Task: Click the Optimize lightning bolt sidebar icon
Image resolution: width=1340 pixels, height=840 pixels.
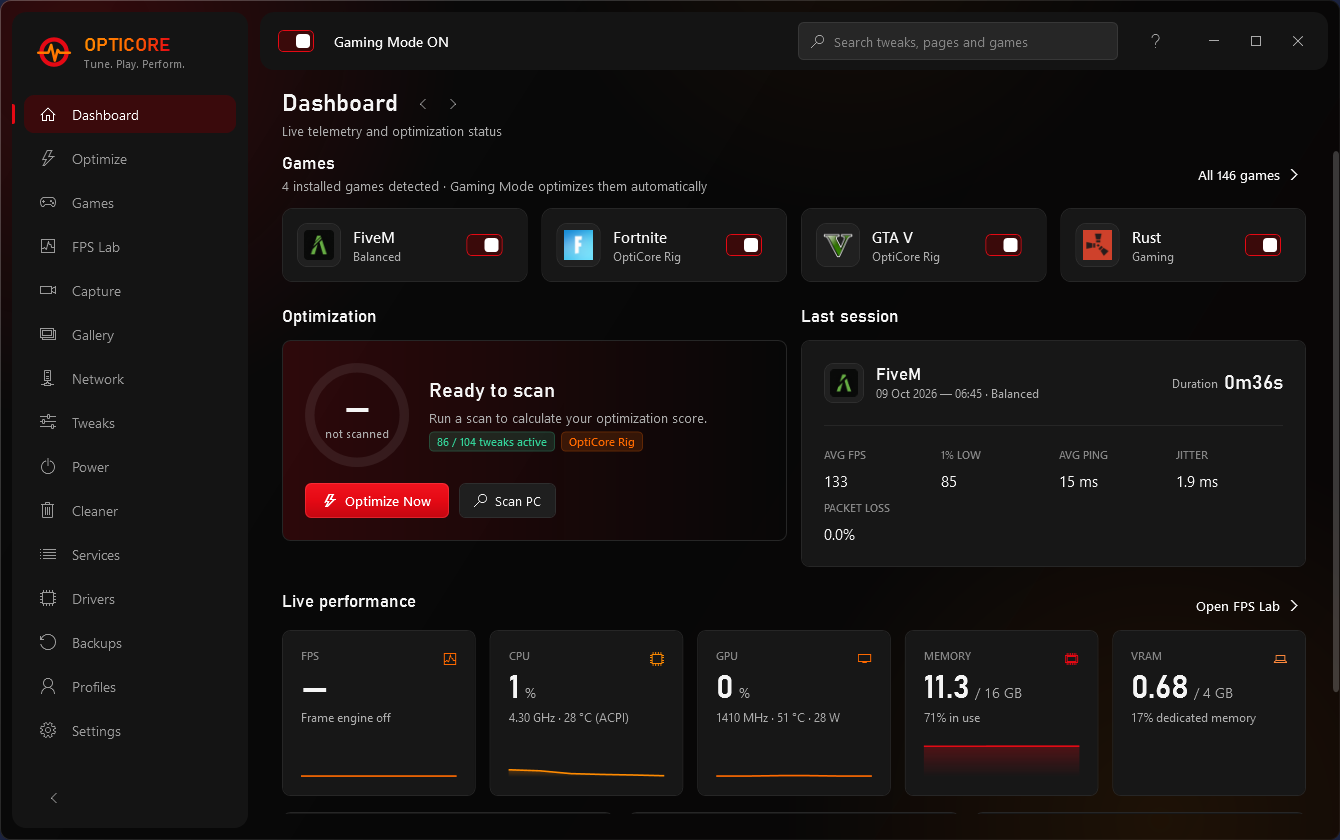Action: point(48,159)
